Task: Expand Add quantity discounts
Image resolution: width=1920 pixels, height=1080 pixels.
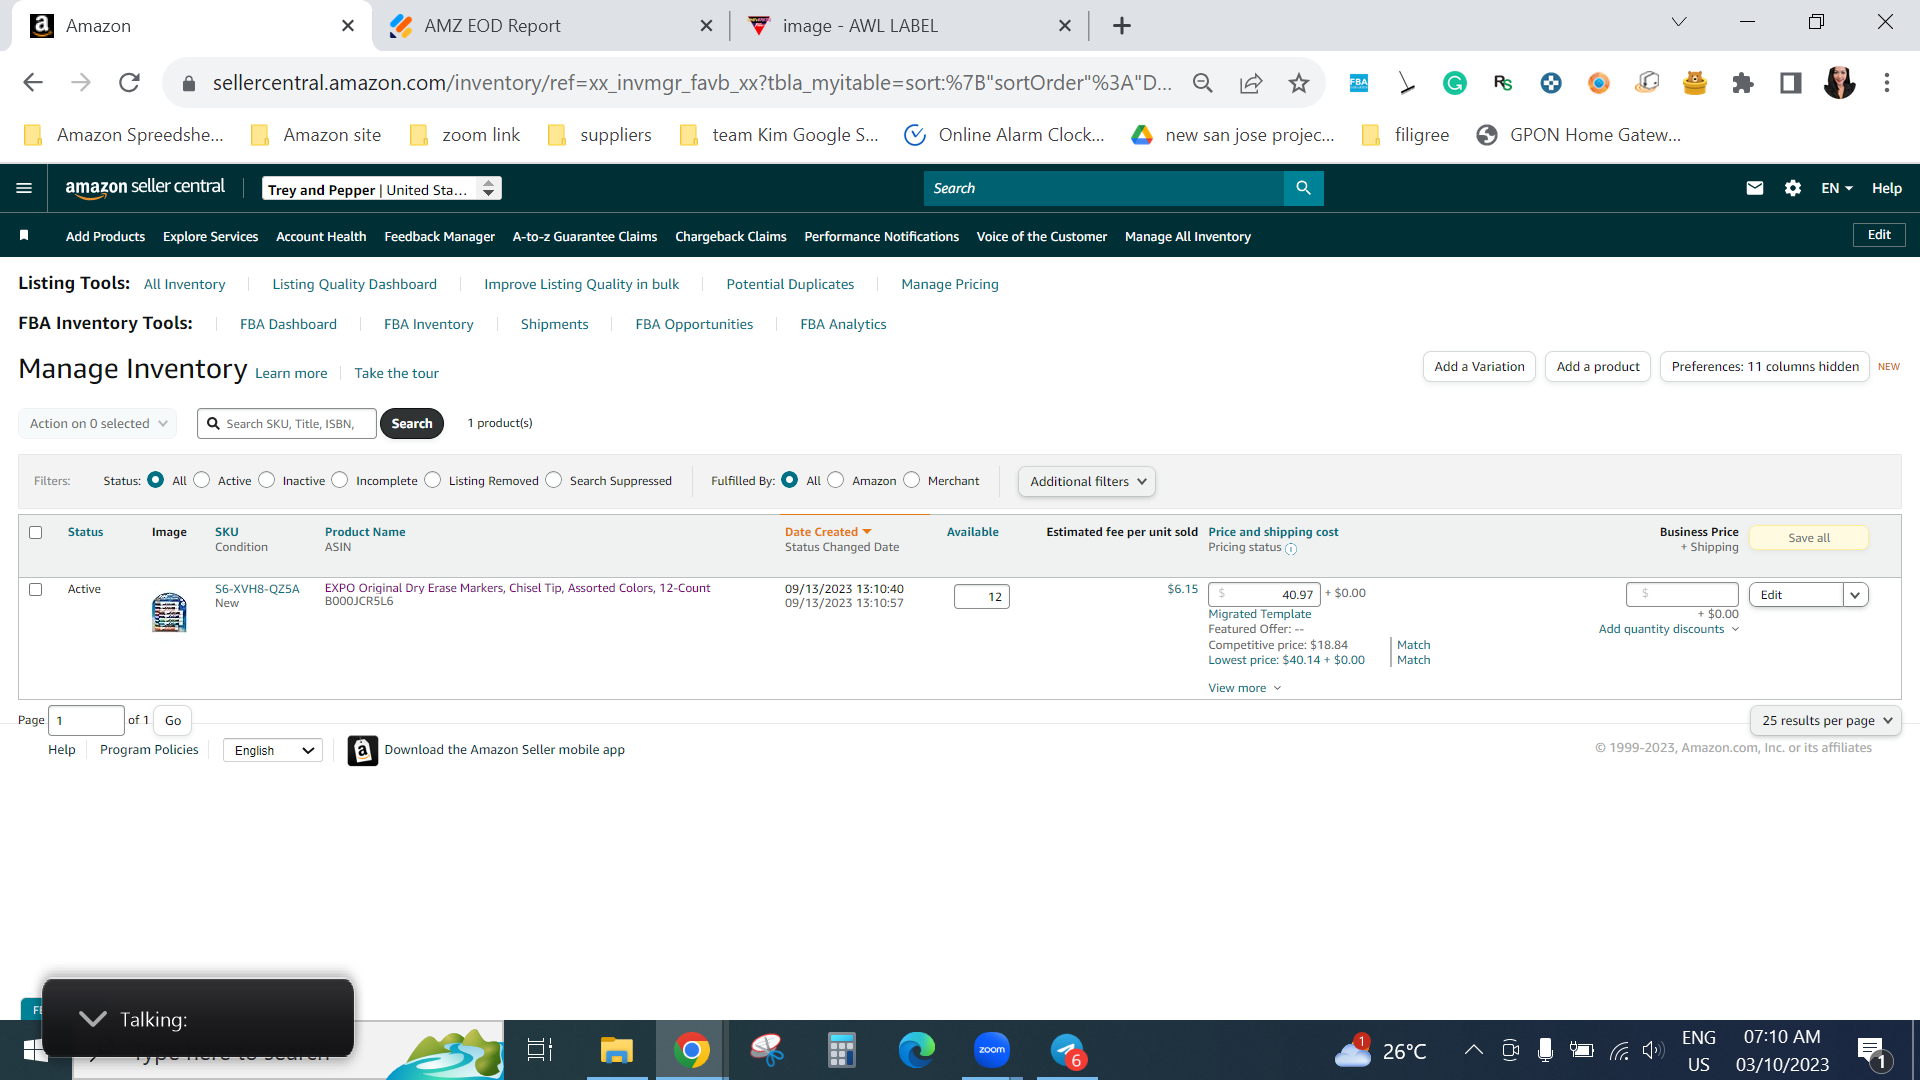Action: point(1669,629)
